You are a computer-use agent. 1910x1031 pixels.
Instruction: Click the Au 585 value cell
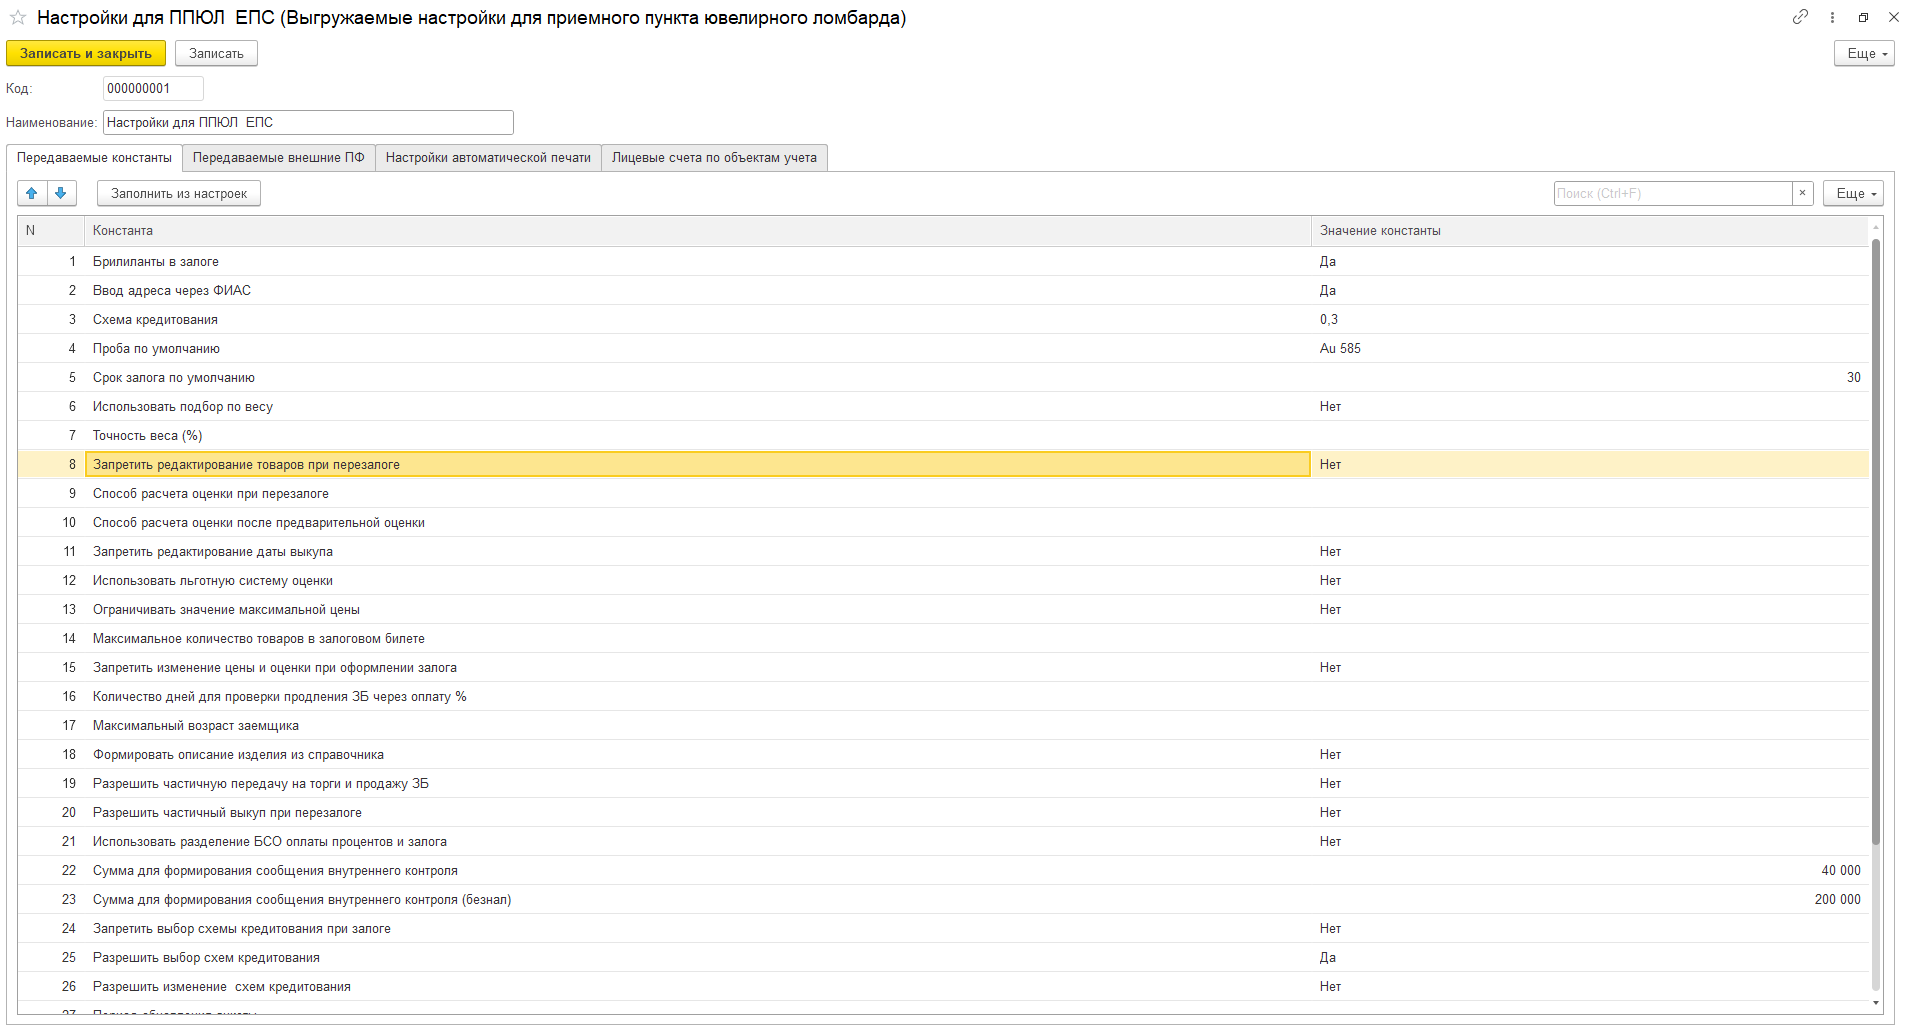pos(1590,348)
